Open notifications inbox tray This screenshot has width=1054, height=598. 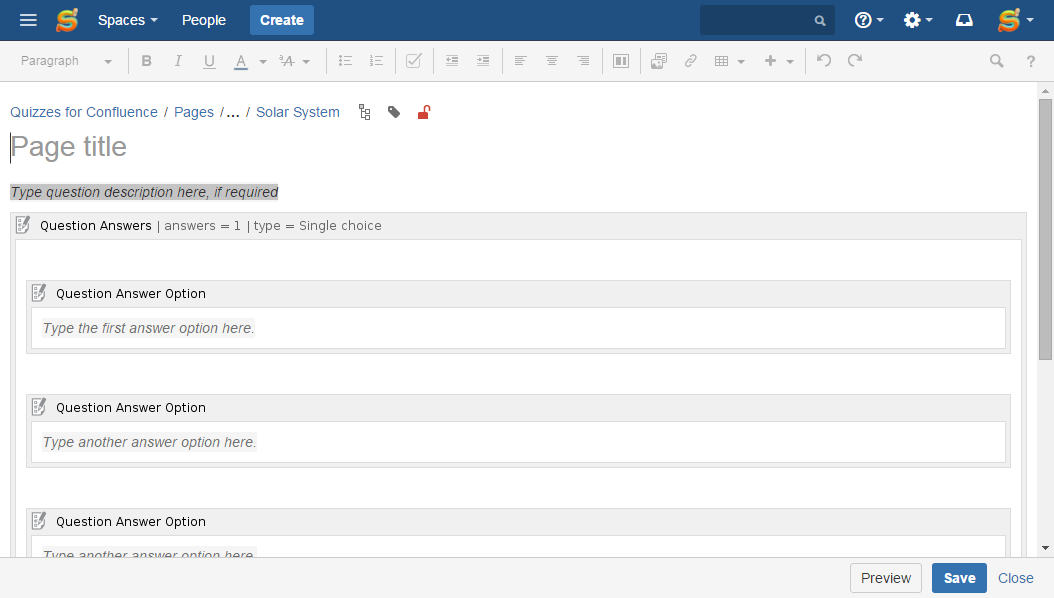coord(964,20)
